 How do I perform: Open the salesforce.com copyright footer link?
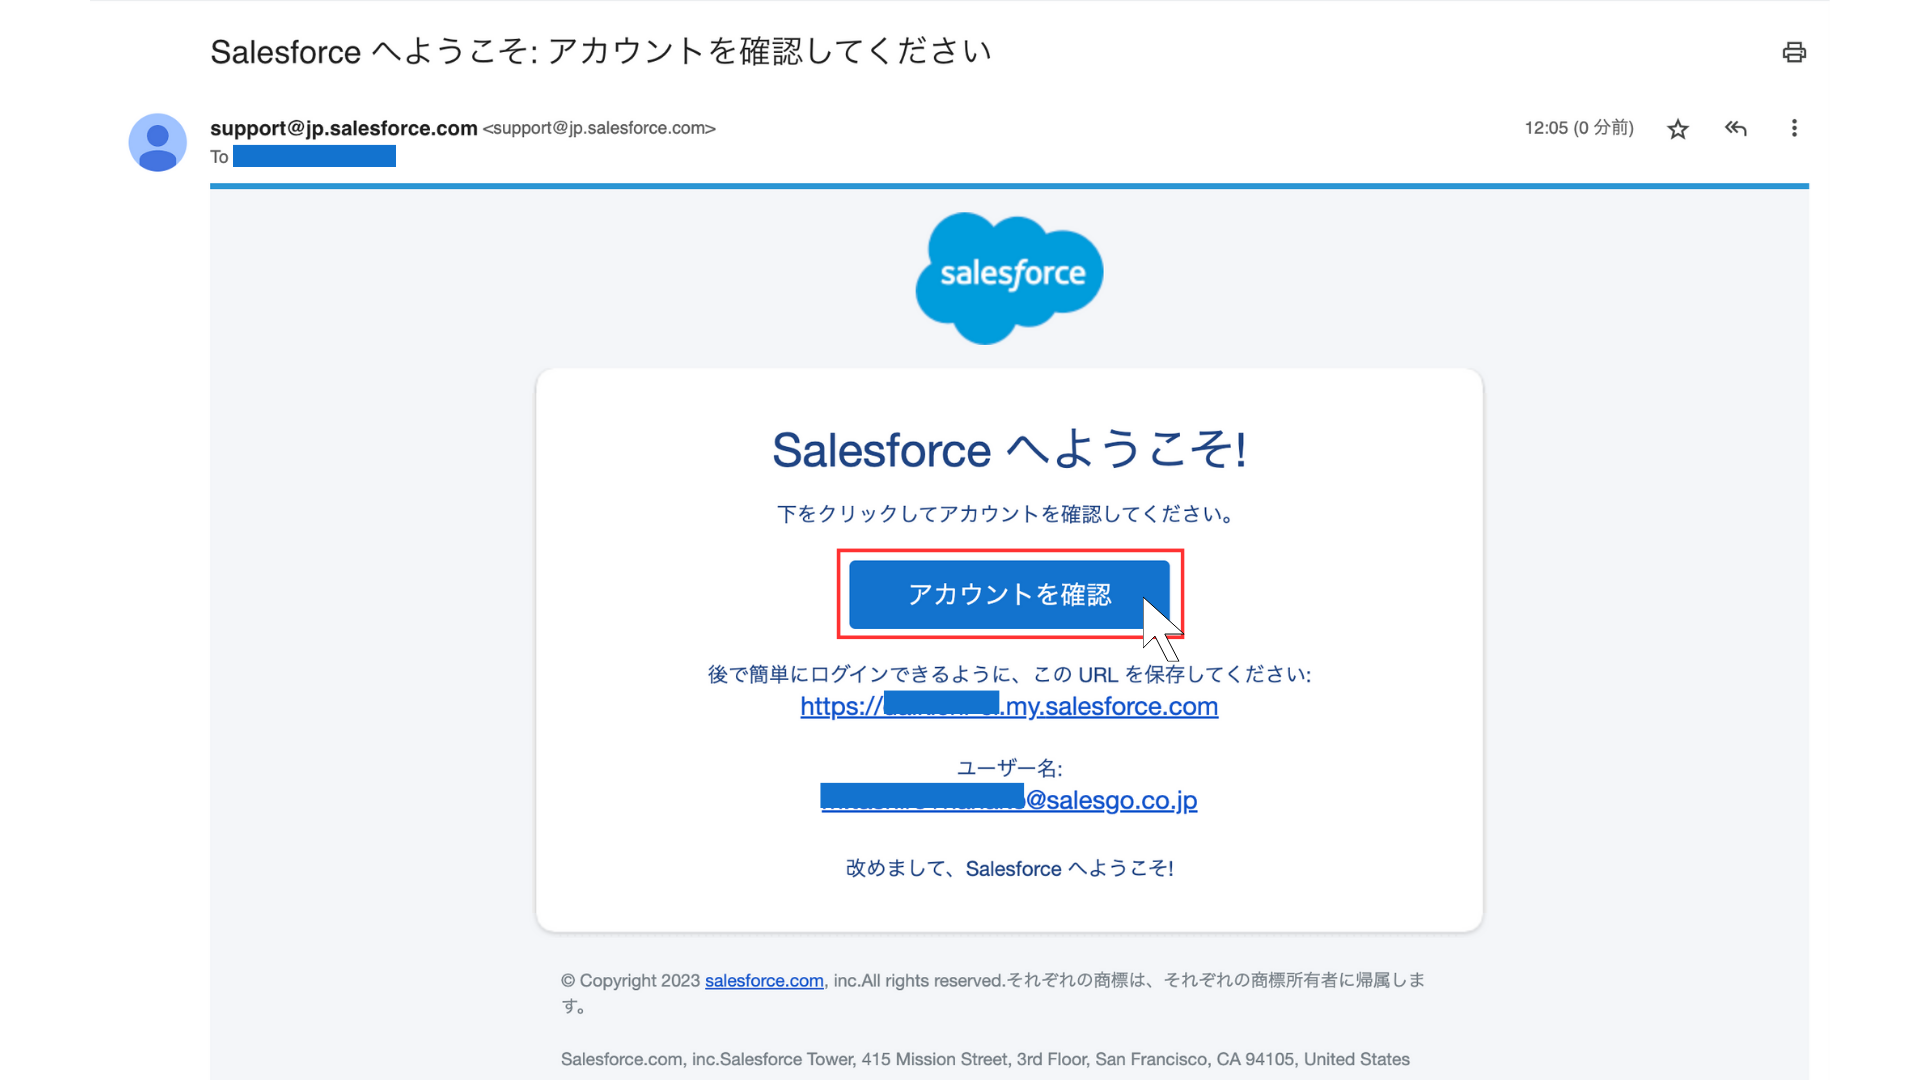pyautogui.click(x=764, y=981)
